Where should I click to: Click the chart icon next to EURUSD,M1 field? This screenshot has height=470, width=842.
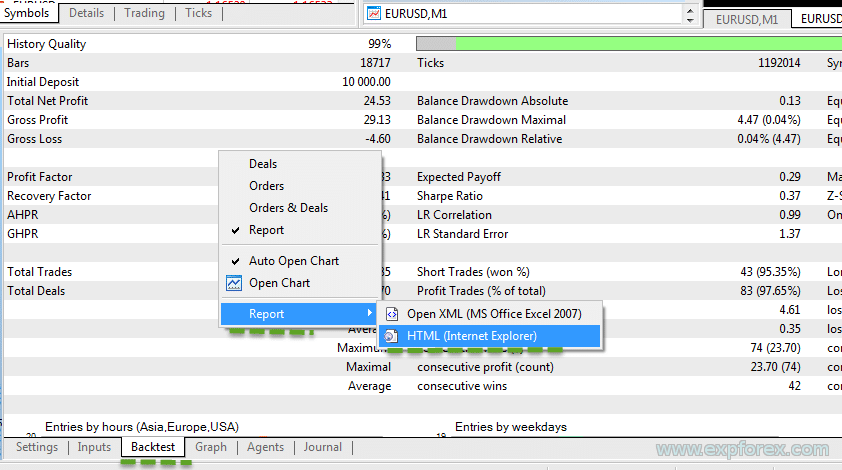tap(374, 13)
